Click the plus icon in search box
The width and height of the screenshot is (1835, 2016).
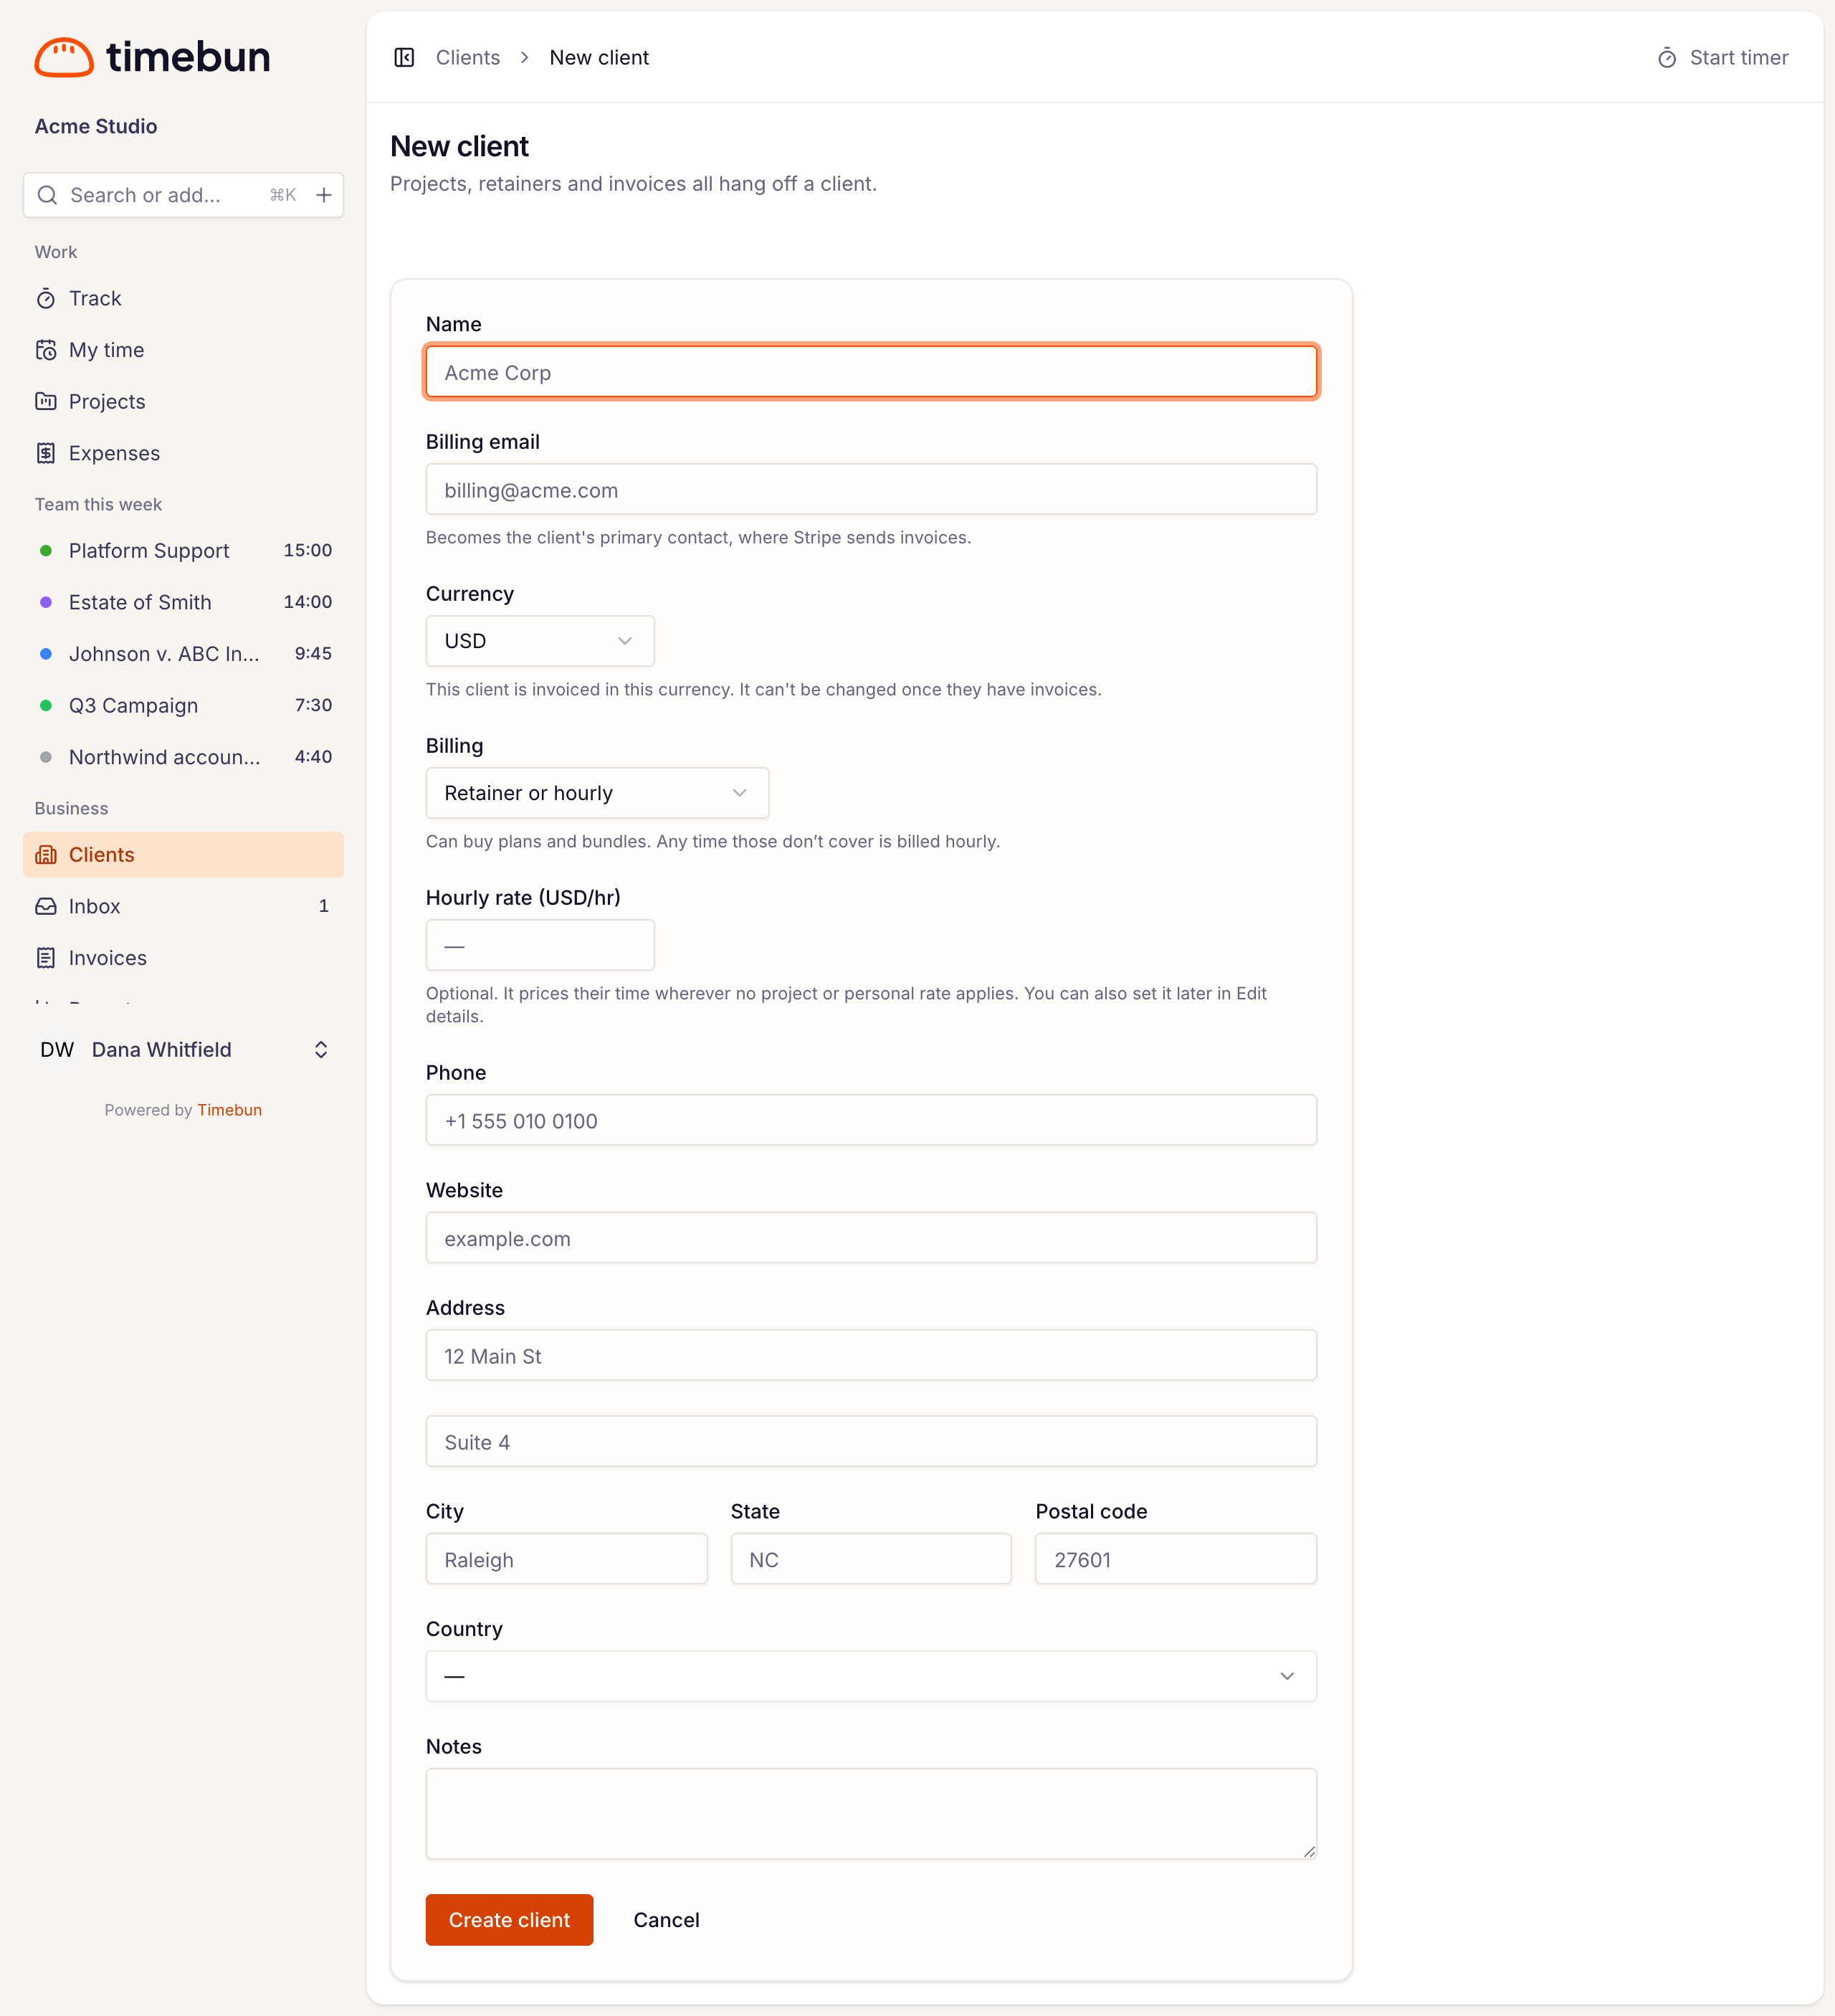click(x=324, y=195)
